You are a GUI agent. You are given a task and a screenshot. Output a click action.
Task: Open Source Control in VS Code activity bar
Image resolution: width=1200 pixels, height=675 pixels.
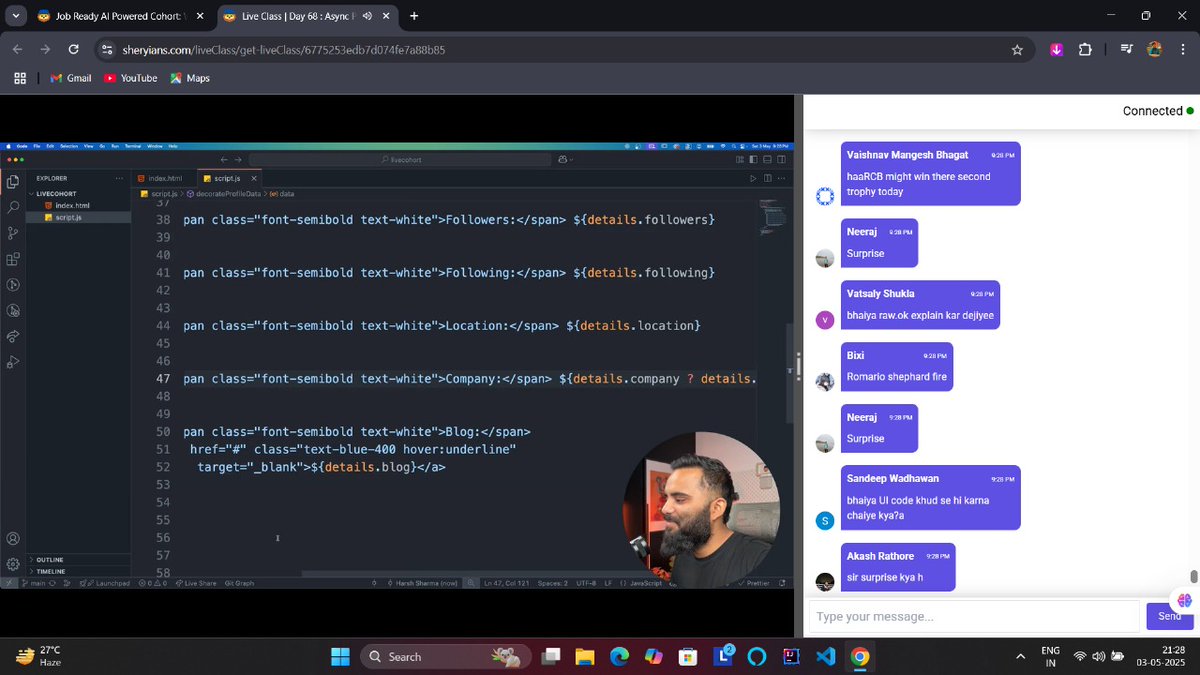13,233
